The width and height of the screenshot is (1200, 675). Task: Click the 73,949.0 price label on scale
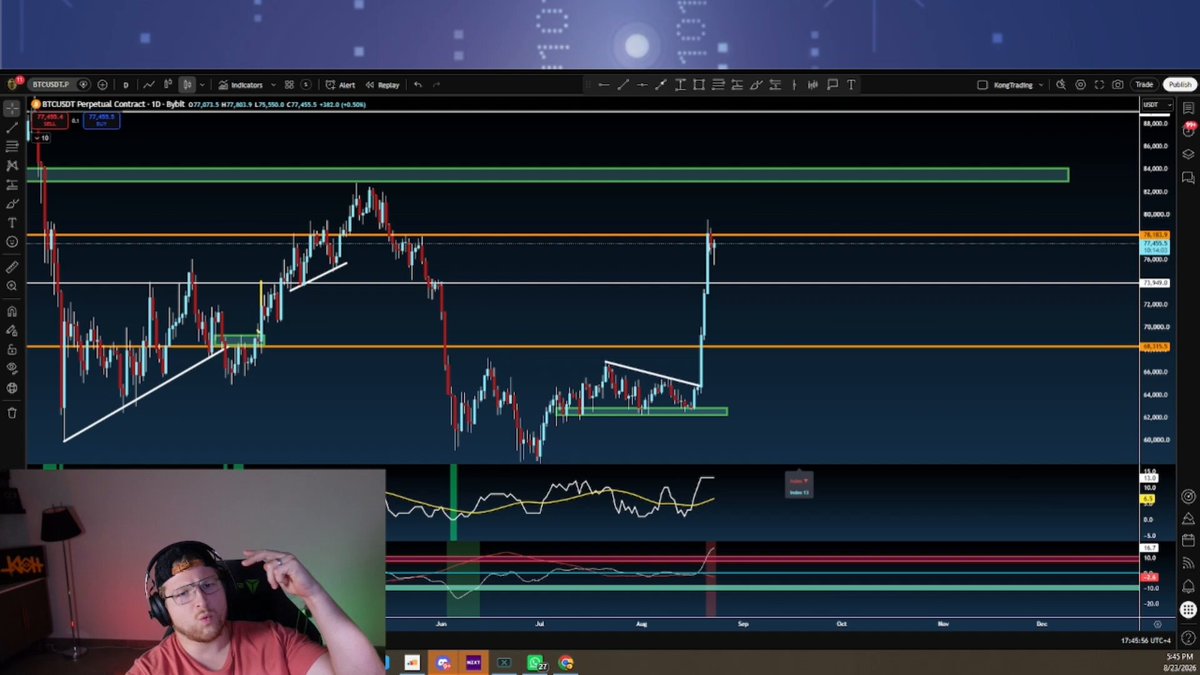pos(1155,283)
